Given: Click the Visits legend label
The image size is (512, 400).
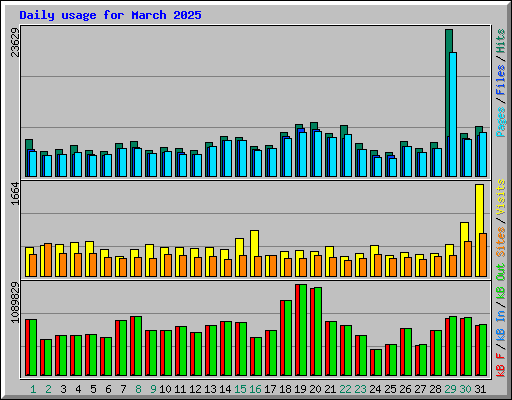Looking at the screenshot, I should point(501,197).
